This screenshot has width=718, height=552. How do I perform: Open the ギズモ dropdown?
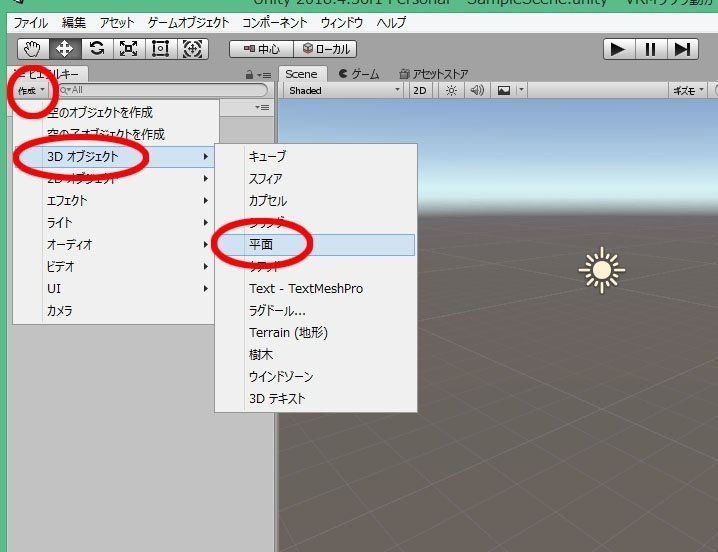[688, 91]
